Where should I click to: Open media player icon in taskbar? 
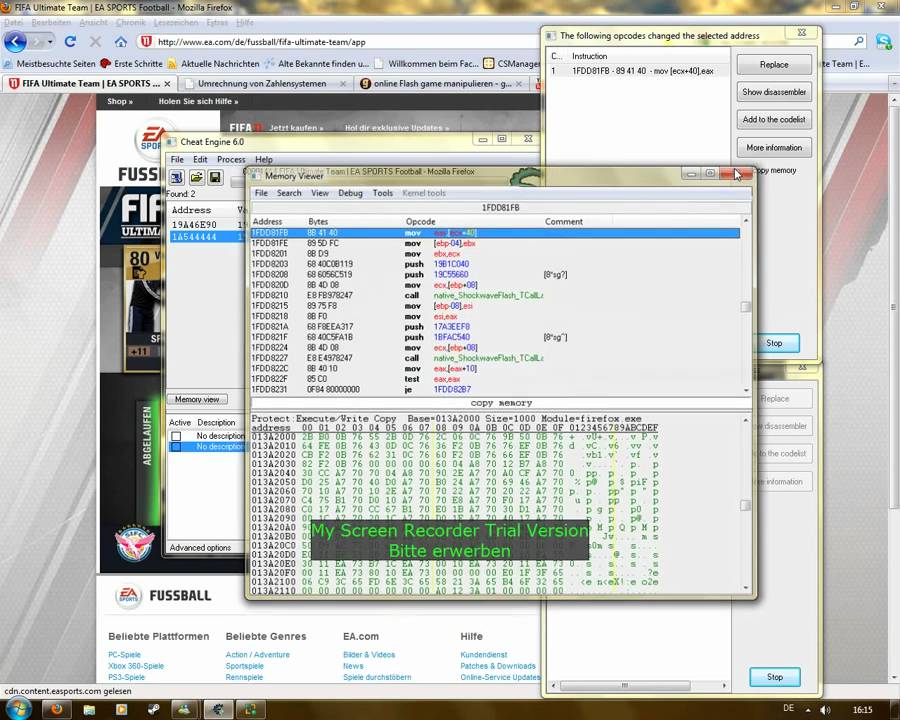pos(121,710)
